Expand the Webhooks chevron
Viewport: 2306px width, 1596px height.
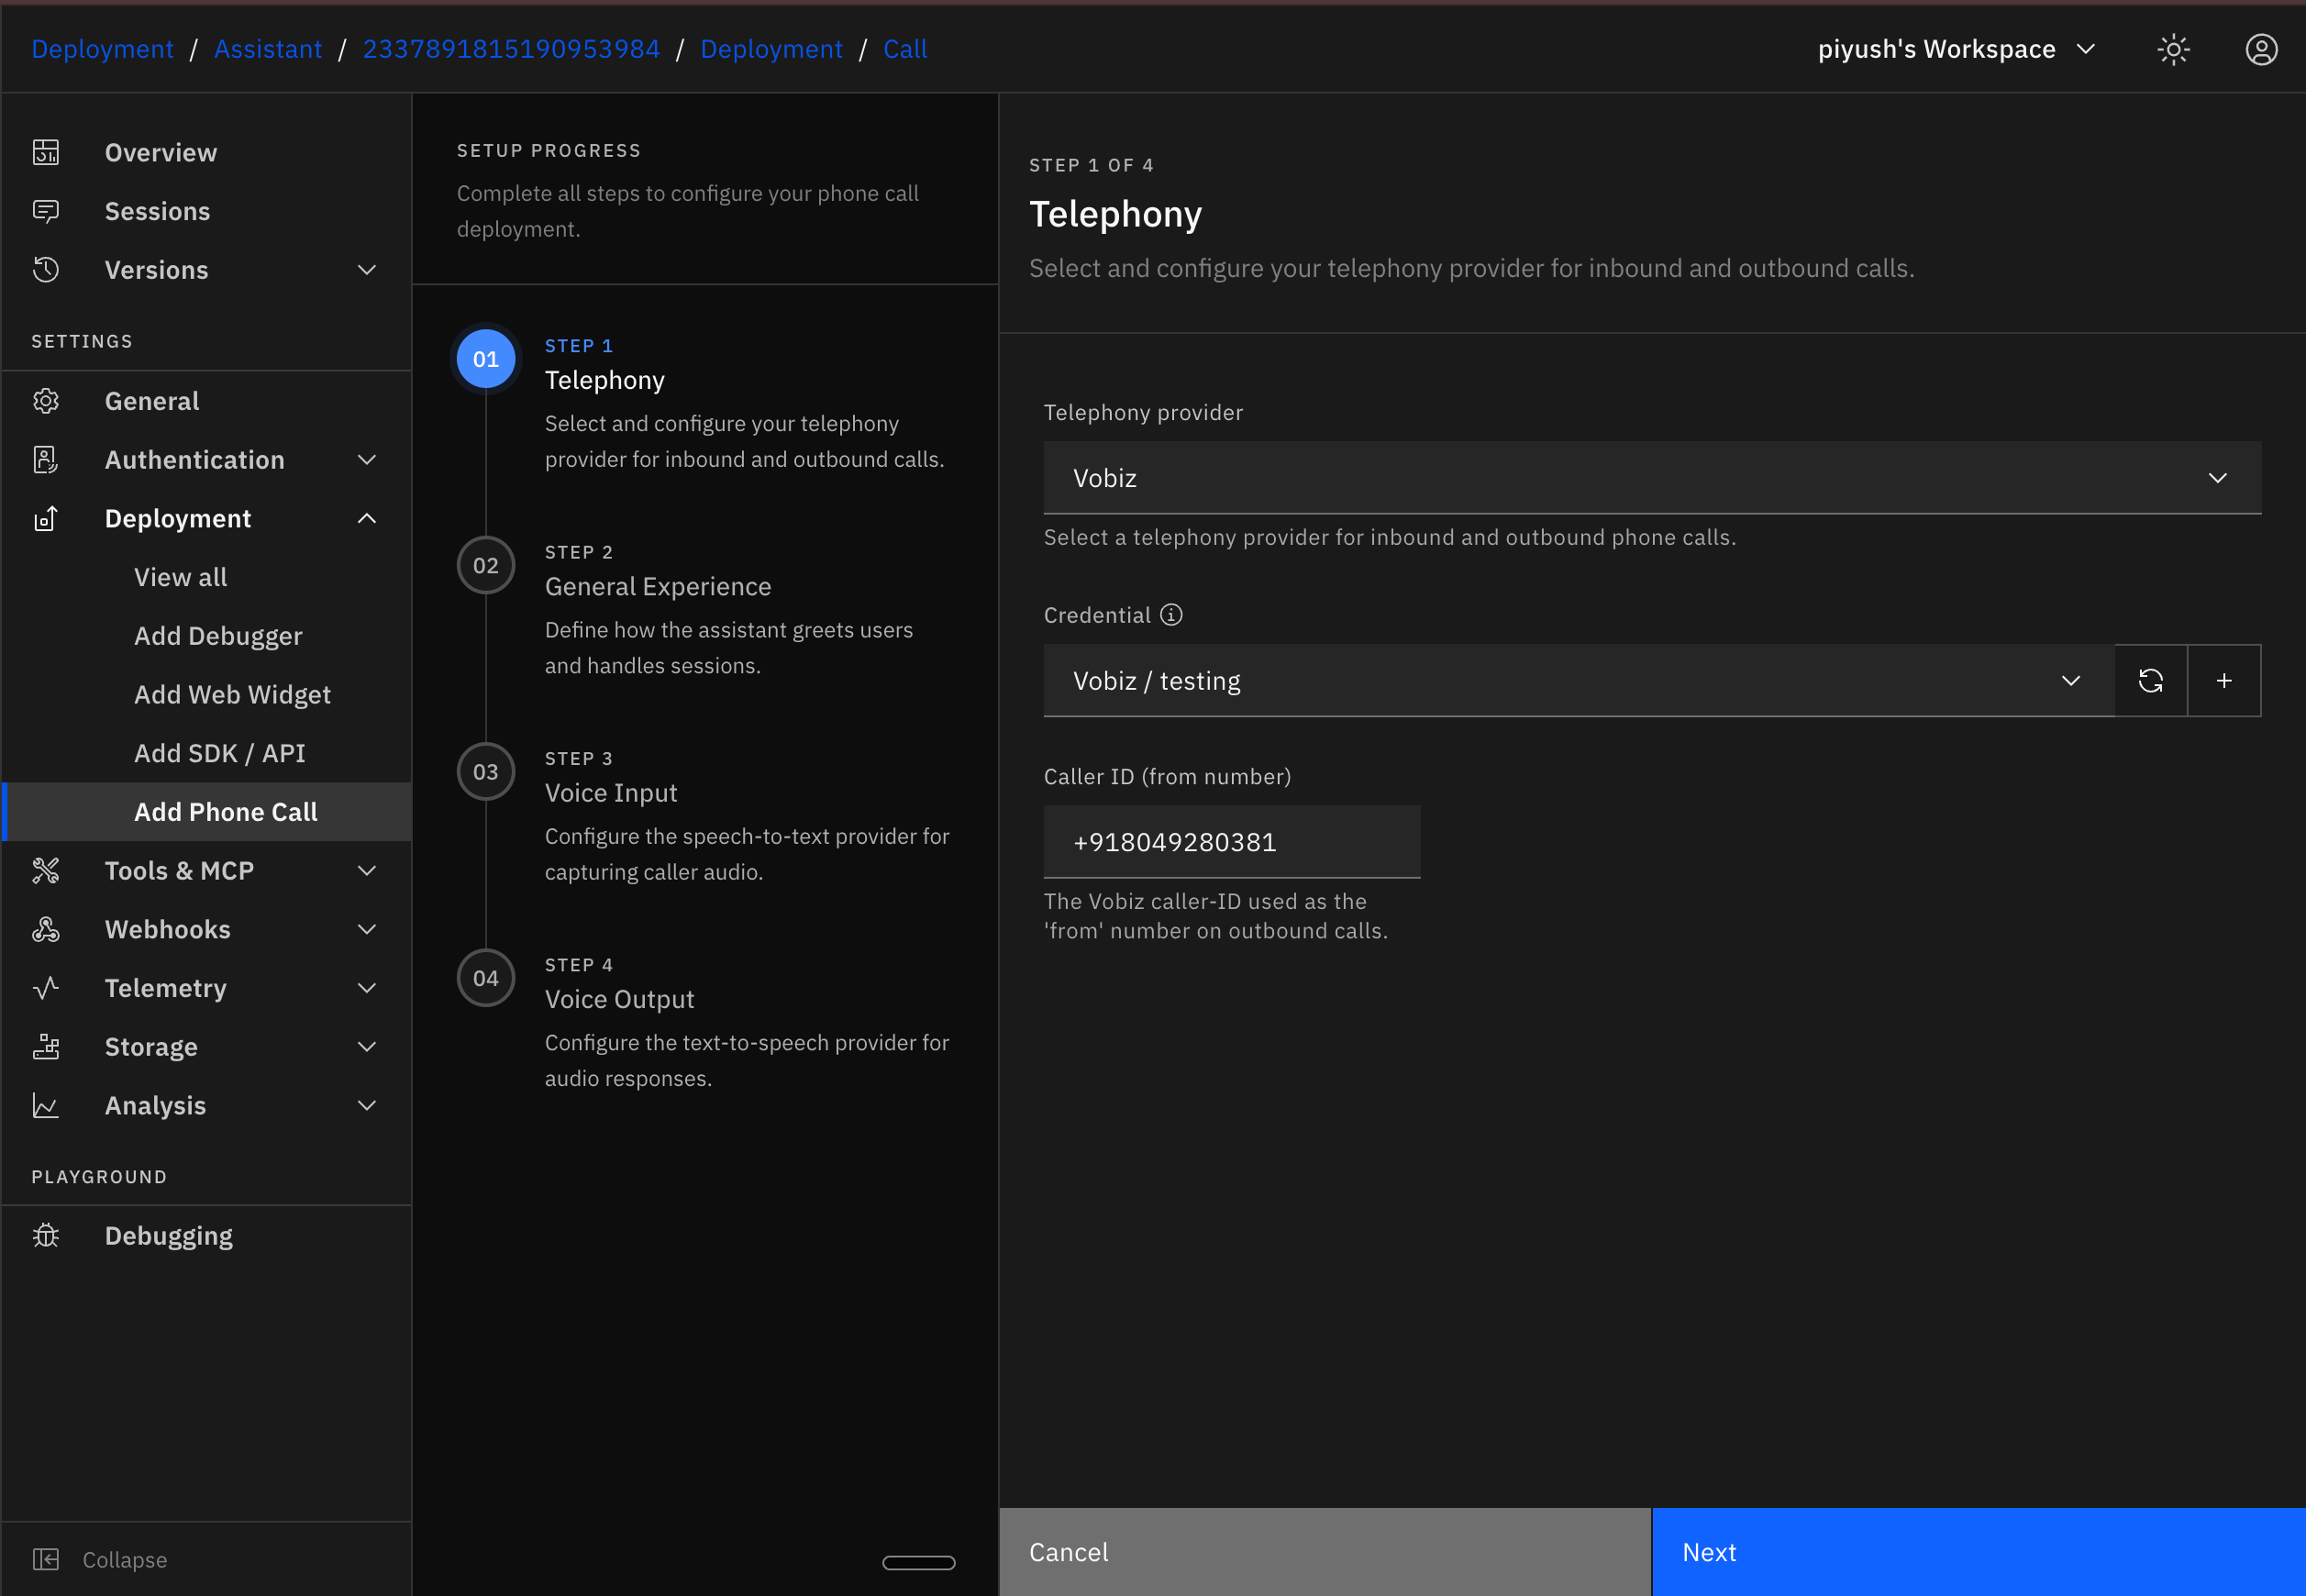[367, 929]
